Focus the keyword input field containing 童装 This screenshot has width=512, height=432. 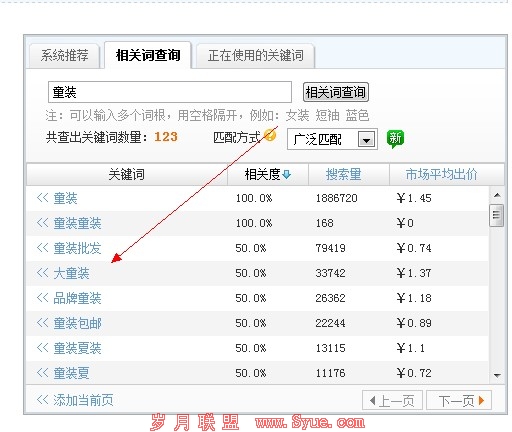pos(170,92)
